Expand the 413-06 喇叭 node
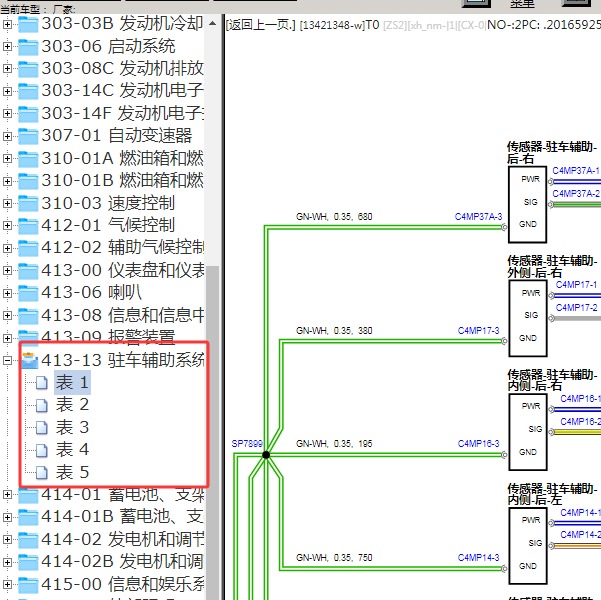 coord(7,293)
